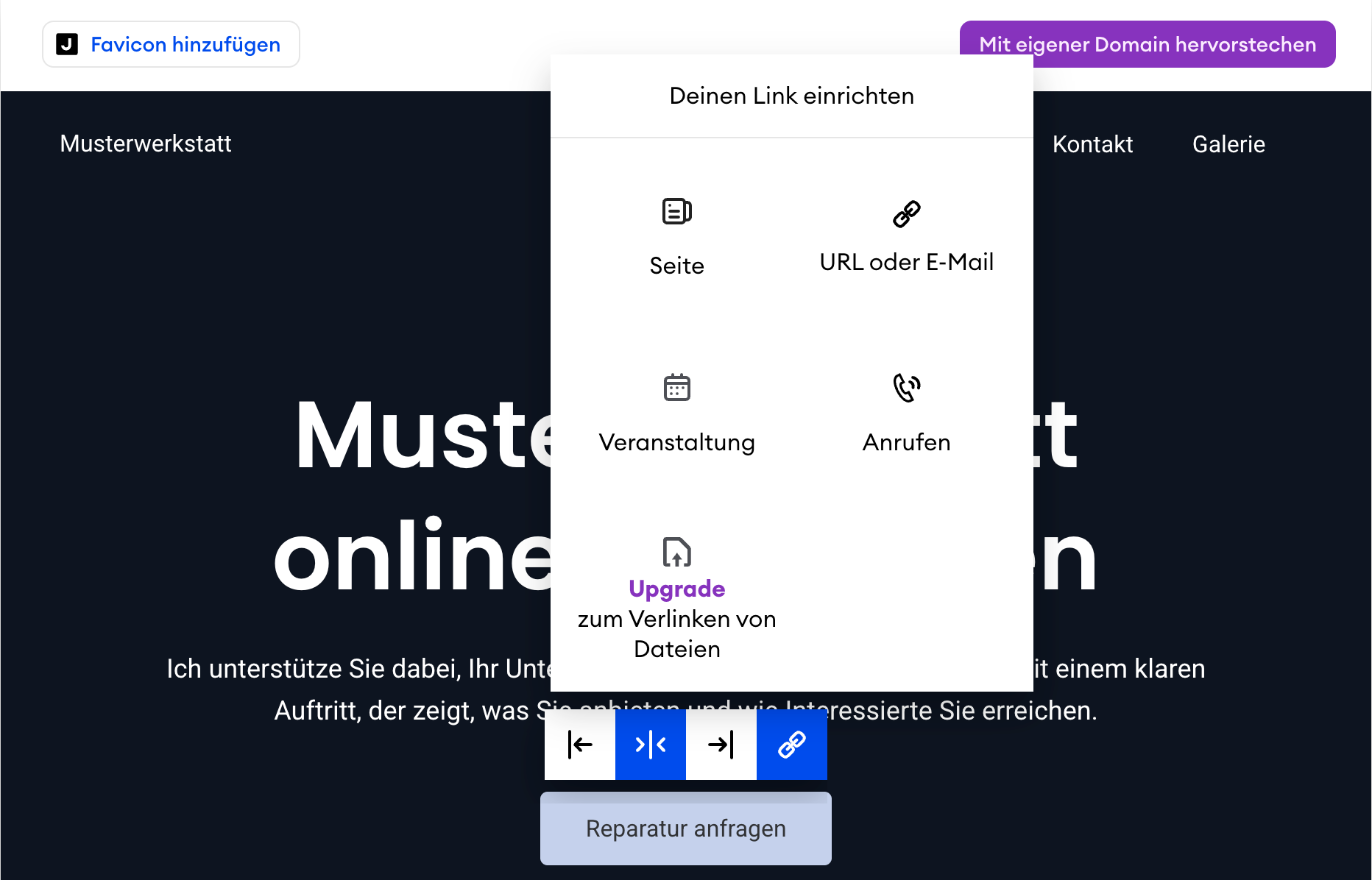The width and height of the screenshot is (1372, 880).
Task: Click the zum Verlinken von Dateien text
Action: (x=677, y=634)
